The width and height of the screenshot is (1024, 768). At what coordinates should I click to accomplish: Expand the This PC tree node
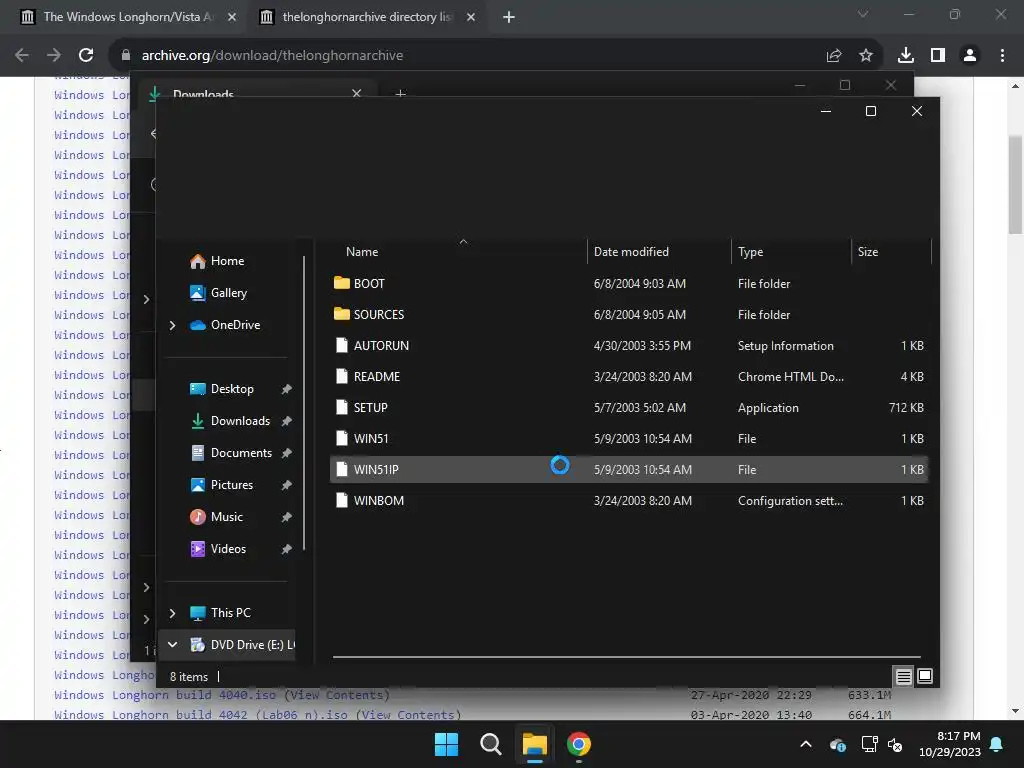click(172, 613)
